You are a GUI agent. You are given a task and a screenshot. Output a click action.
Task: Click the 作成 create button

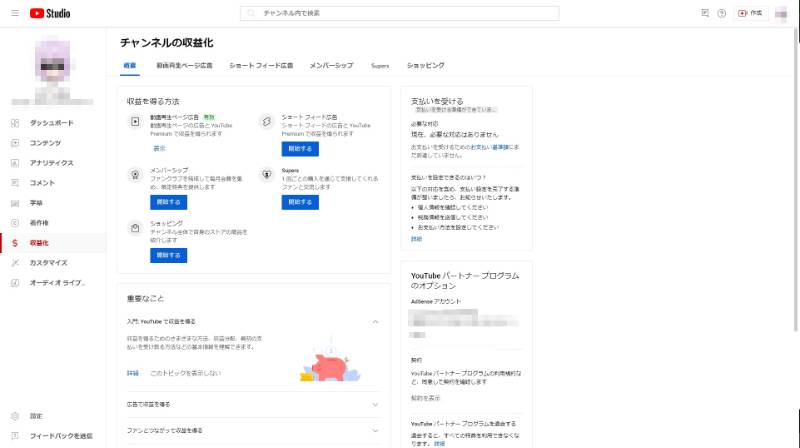click(751, 13)
